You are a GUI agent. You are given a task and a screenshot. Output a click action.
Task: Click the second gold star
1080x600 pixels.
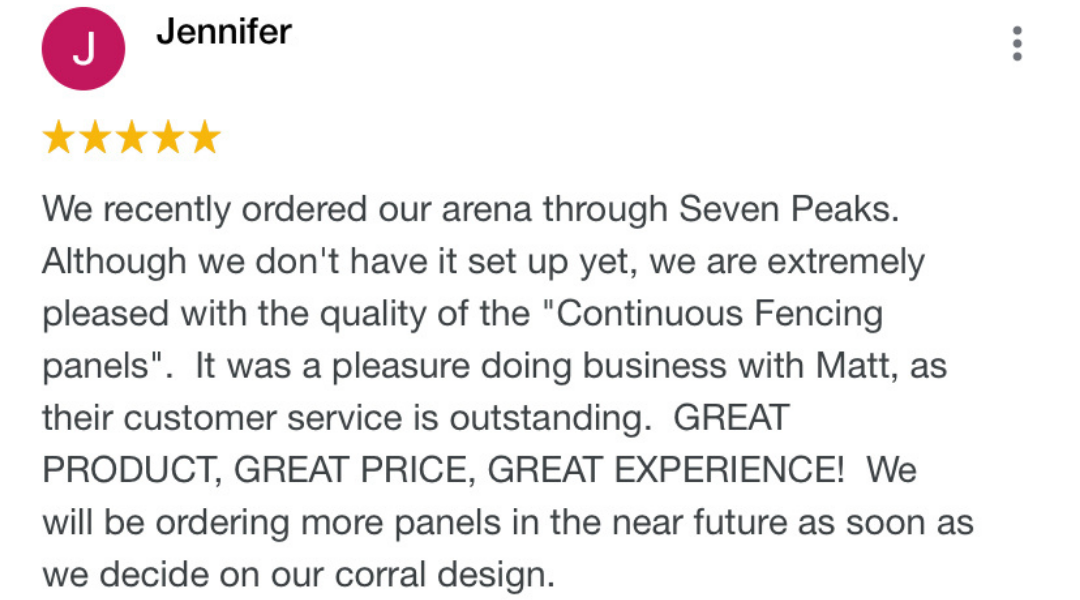pos(95,137)
